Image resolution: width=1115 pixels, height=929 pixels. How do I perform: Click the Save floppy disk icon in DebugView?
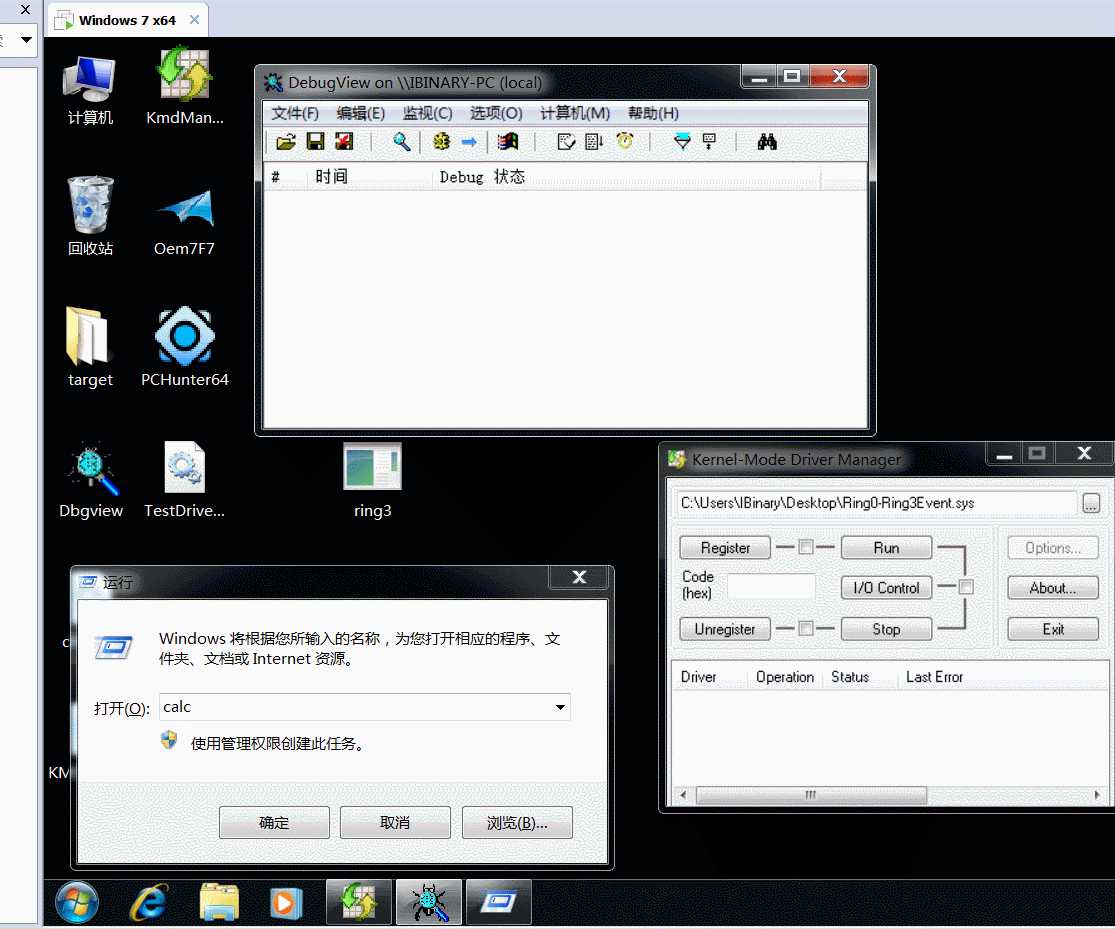tap(315, 142)
